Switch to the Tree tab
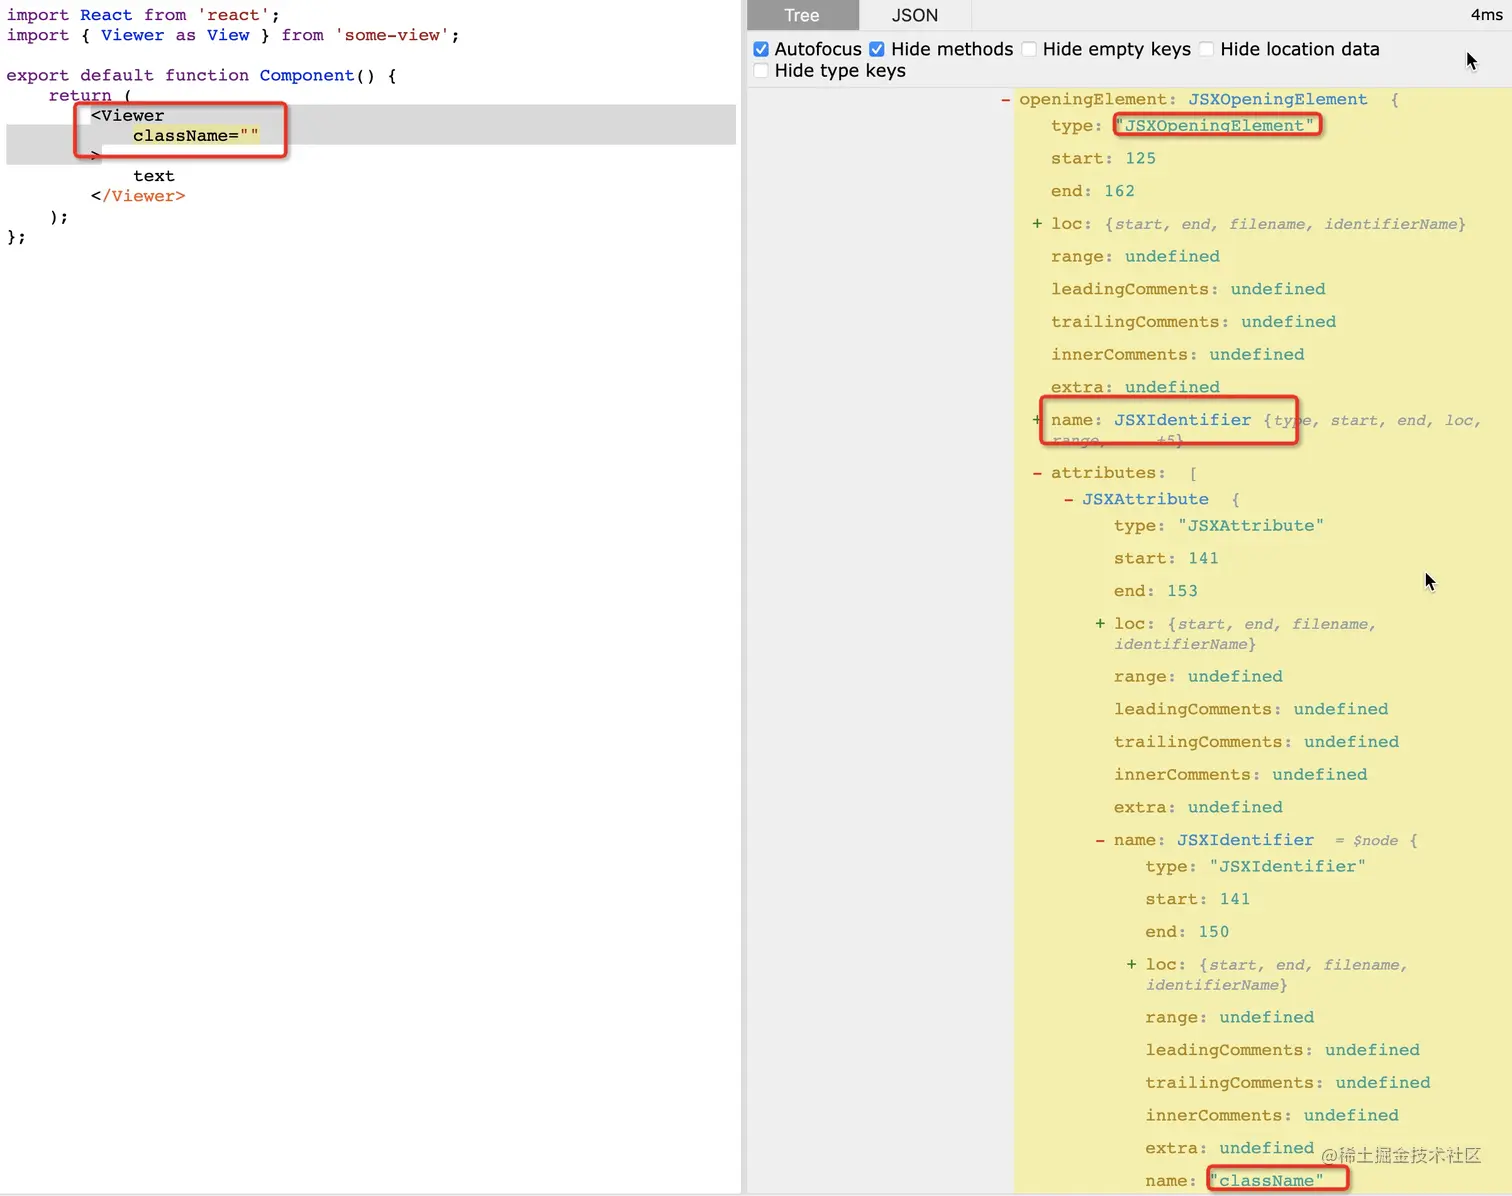1512x1196 pixels. (802, 15)
